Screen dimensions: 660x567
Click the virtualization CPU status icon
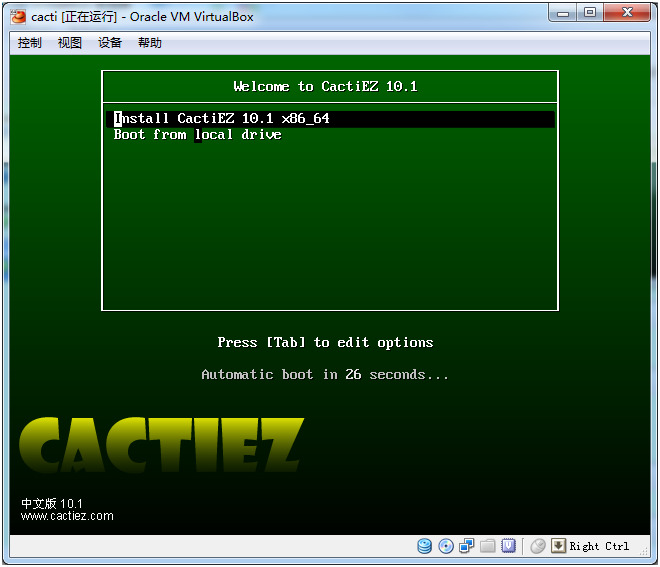[x=508, y=546]
